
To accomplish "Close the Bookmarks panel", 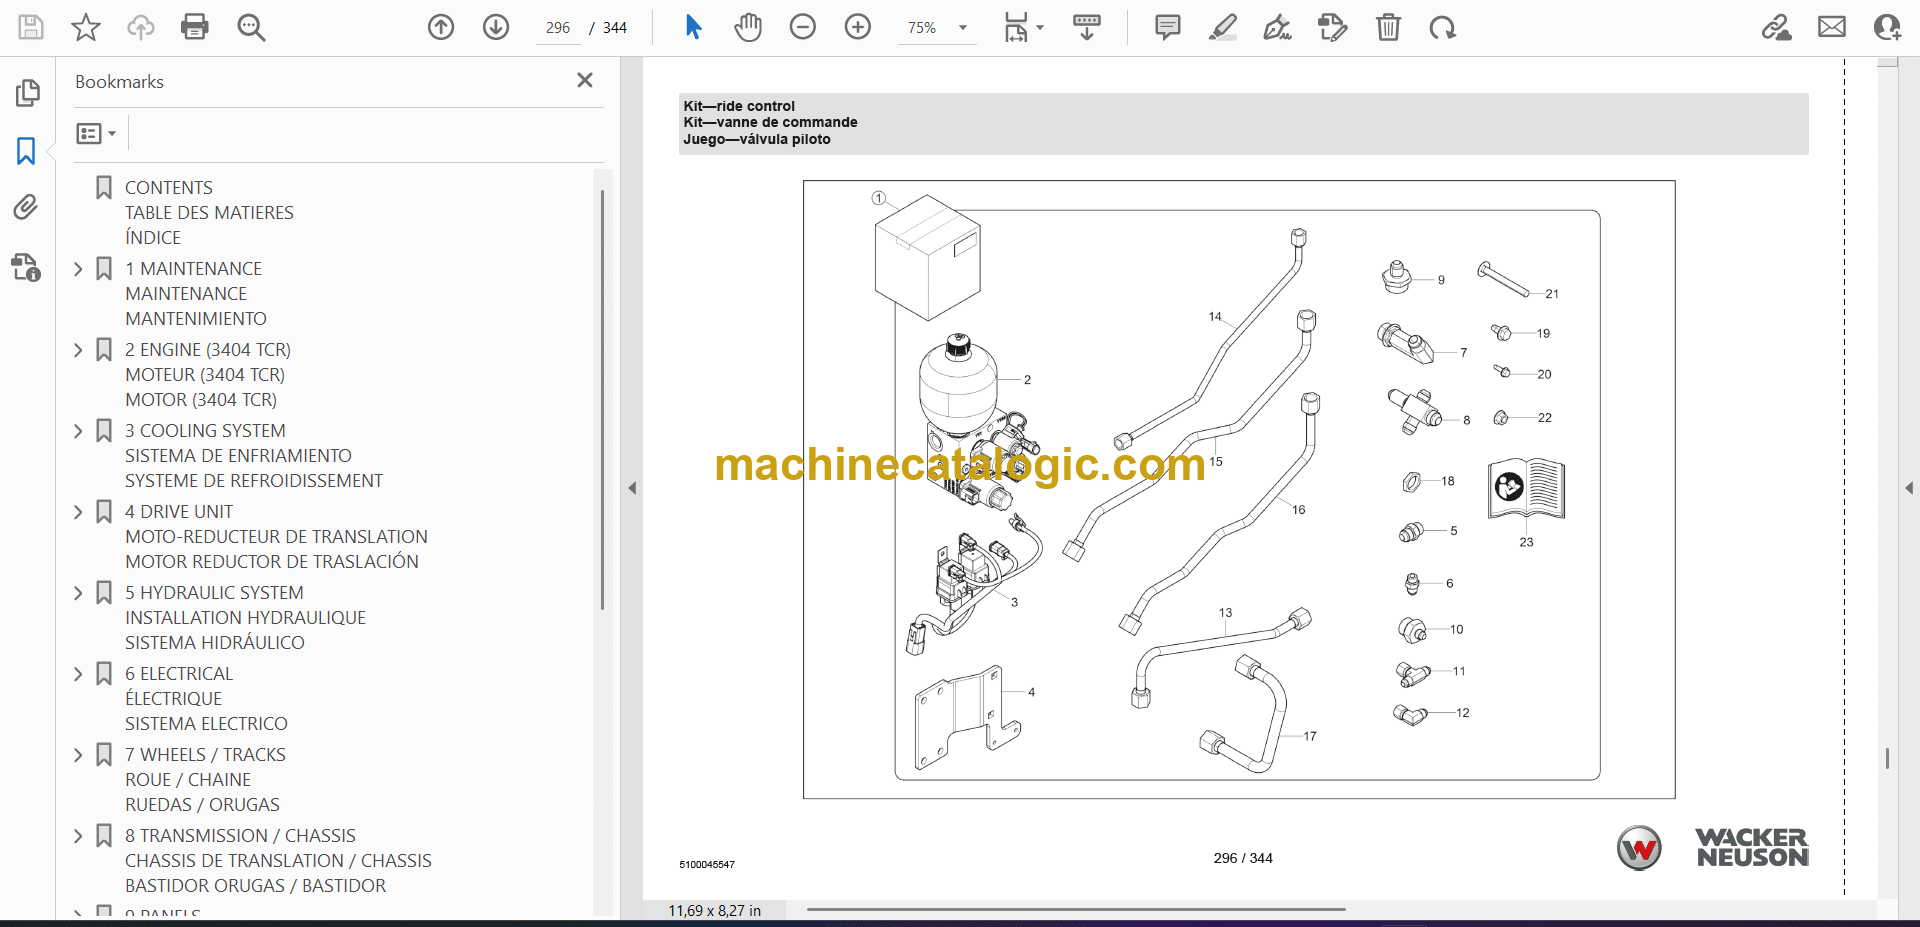I will 585,80.
